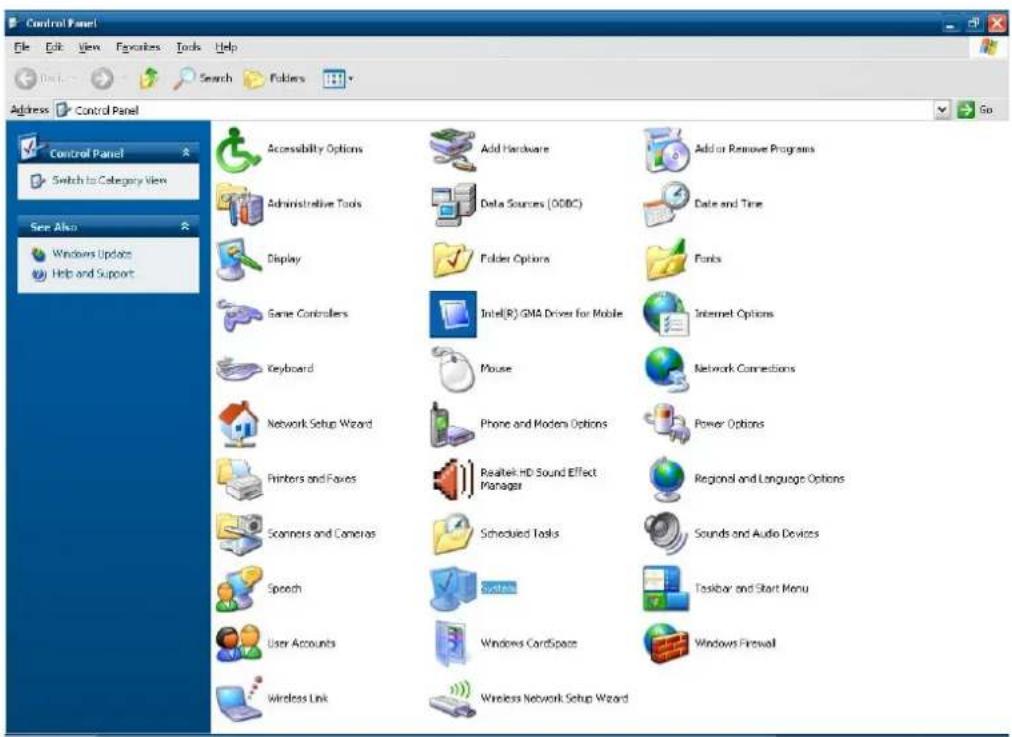
Task: Select the highlighted System icon
Action: tap(453, 589)
